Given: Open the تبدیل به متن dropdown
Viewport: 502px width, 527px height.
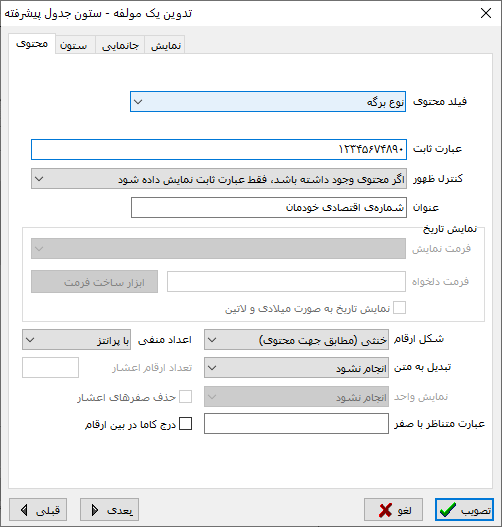Looking at the screenshot, I should tap(296, 368).
